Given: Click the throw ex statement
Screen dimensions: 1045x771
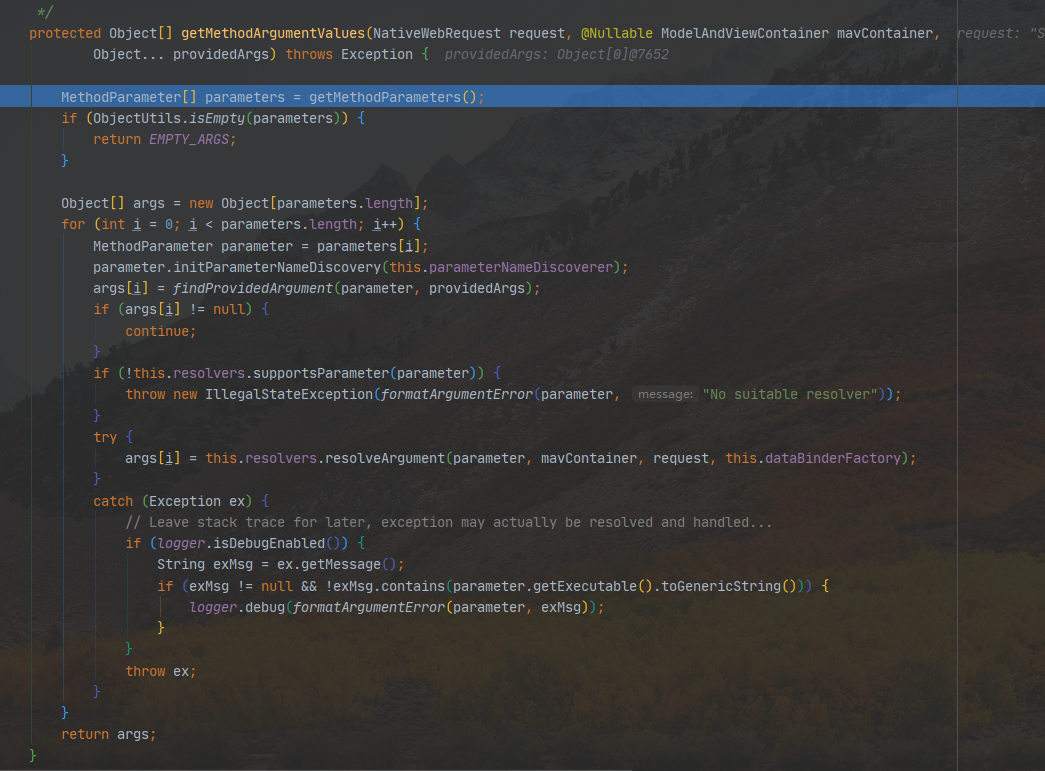Looking at the screenshot, I should tap(161, 672).
